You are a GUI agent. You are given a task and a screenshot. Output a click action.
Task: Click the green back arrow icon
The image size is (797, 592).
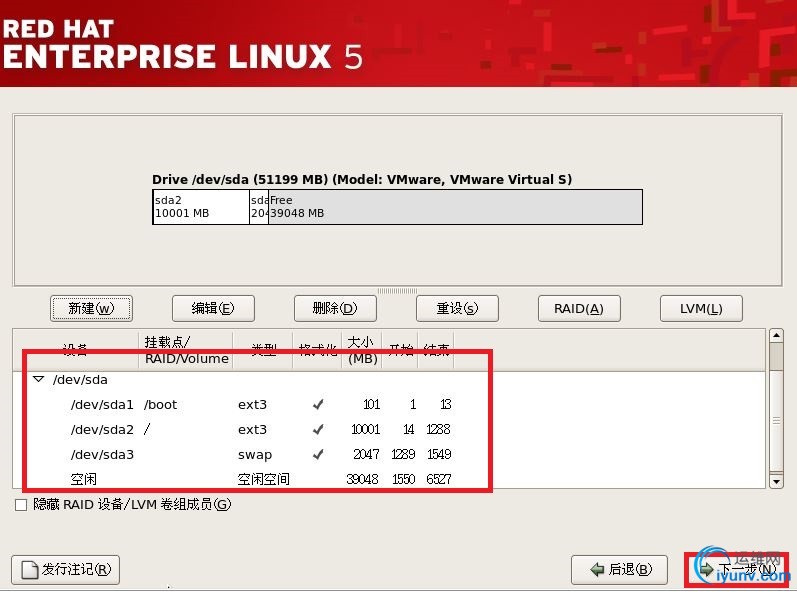(x=597, y=570)
